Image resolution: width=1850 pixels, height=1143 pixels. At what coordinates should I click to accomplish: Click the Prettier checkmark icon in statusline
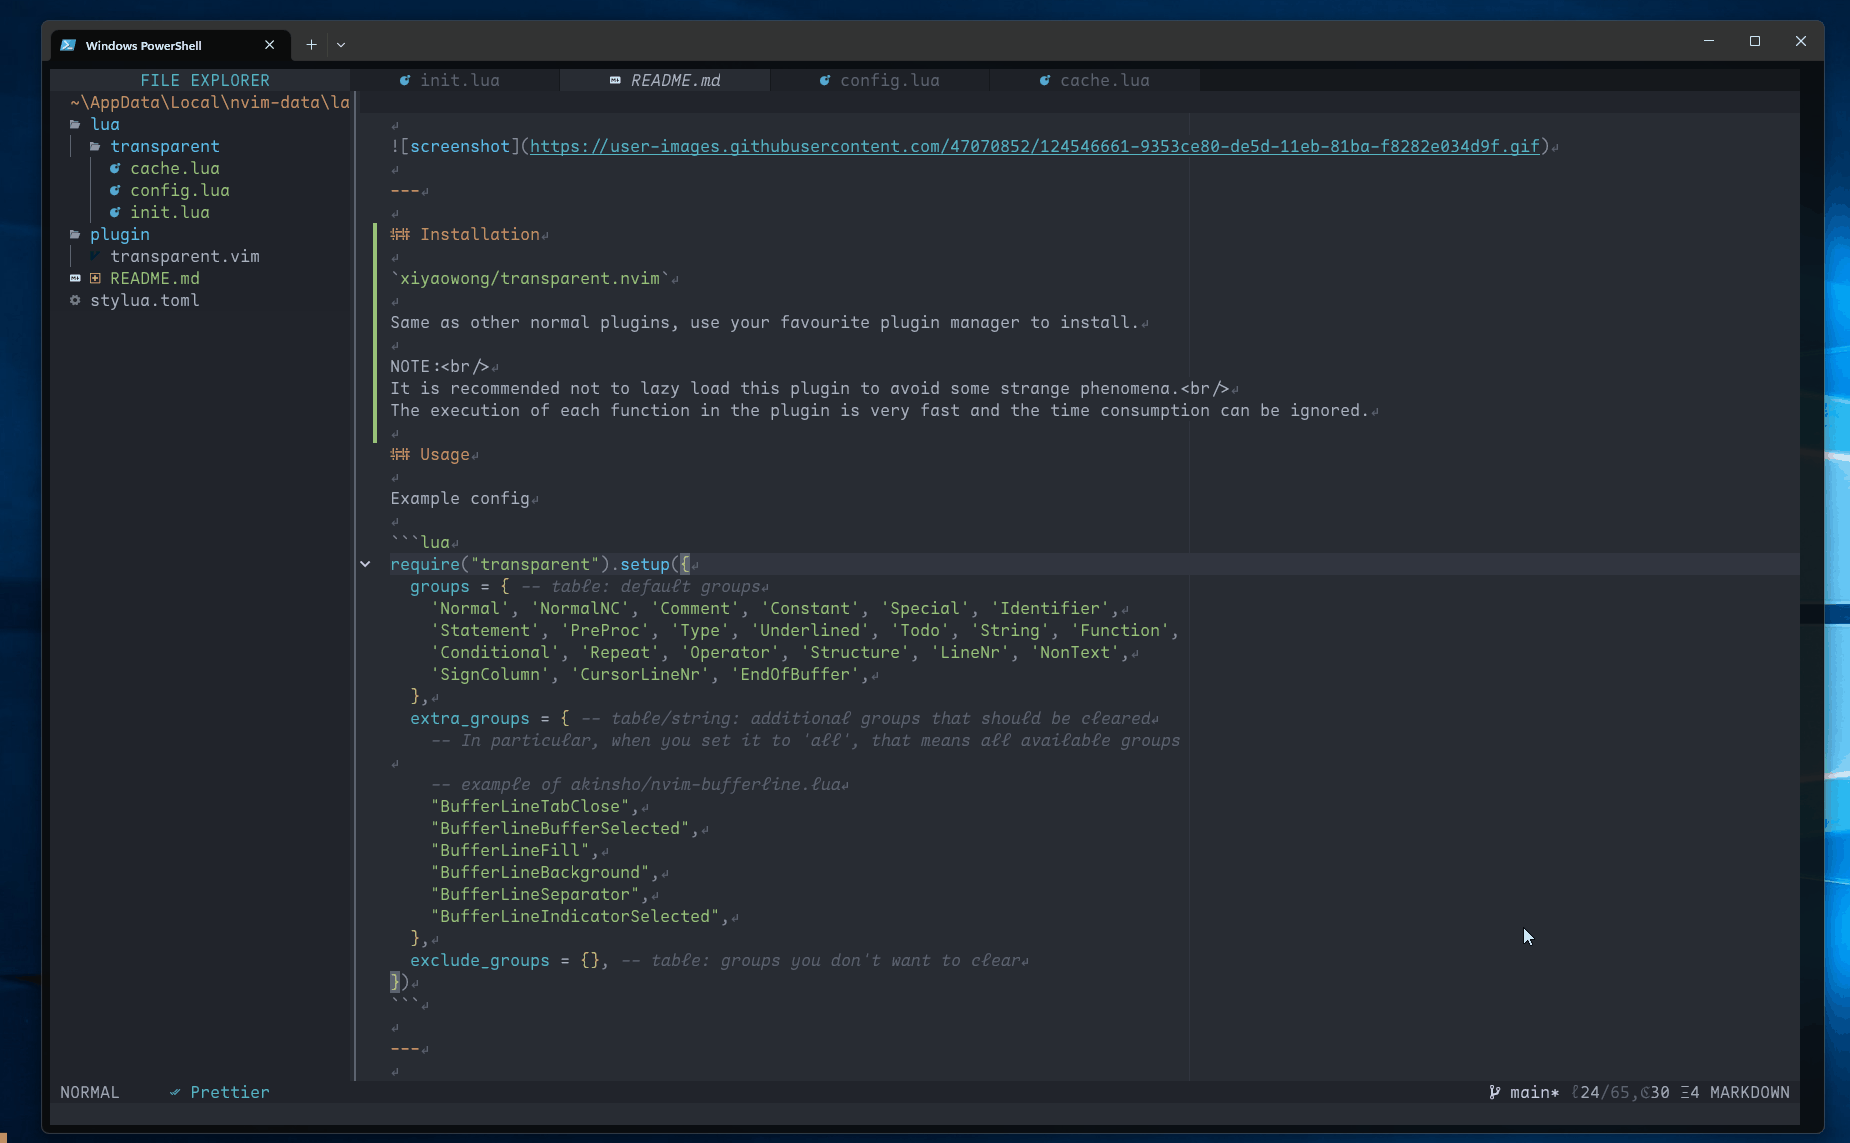(x=175, y=1093)
